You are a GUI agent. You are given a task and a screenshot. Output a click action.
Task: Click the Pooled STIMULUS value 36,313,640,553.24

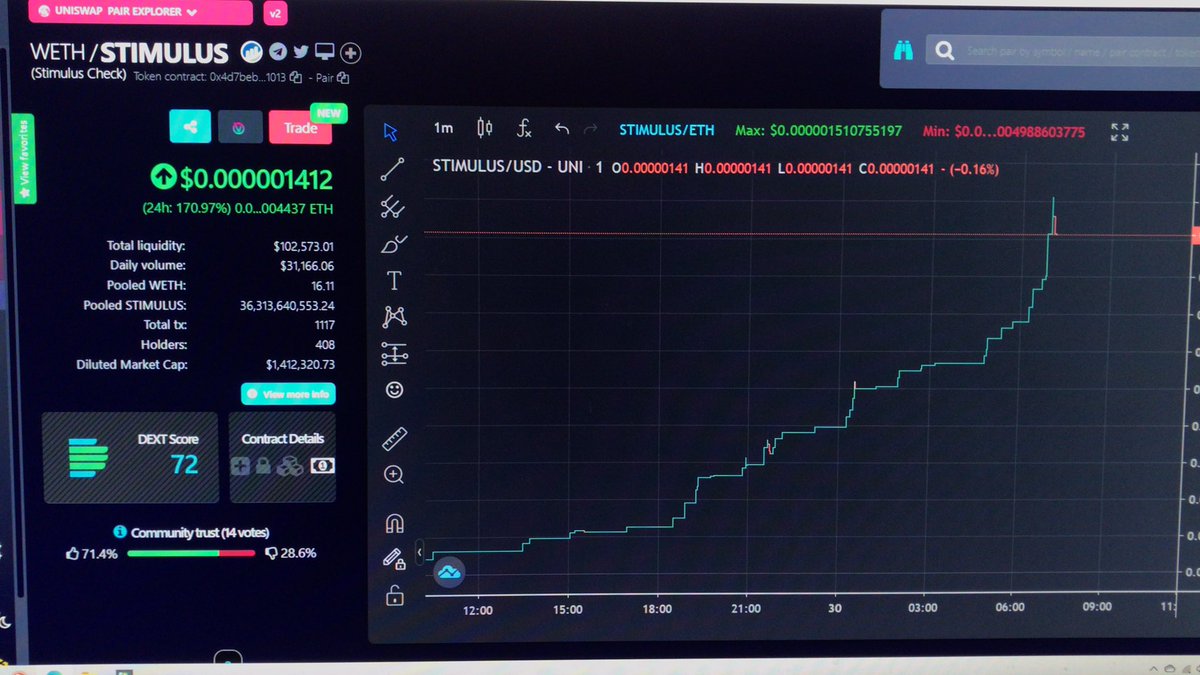[287, 305]
